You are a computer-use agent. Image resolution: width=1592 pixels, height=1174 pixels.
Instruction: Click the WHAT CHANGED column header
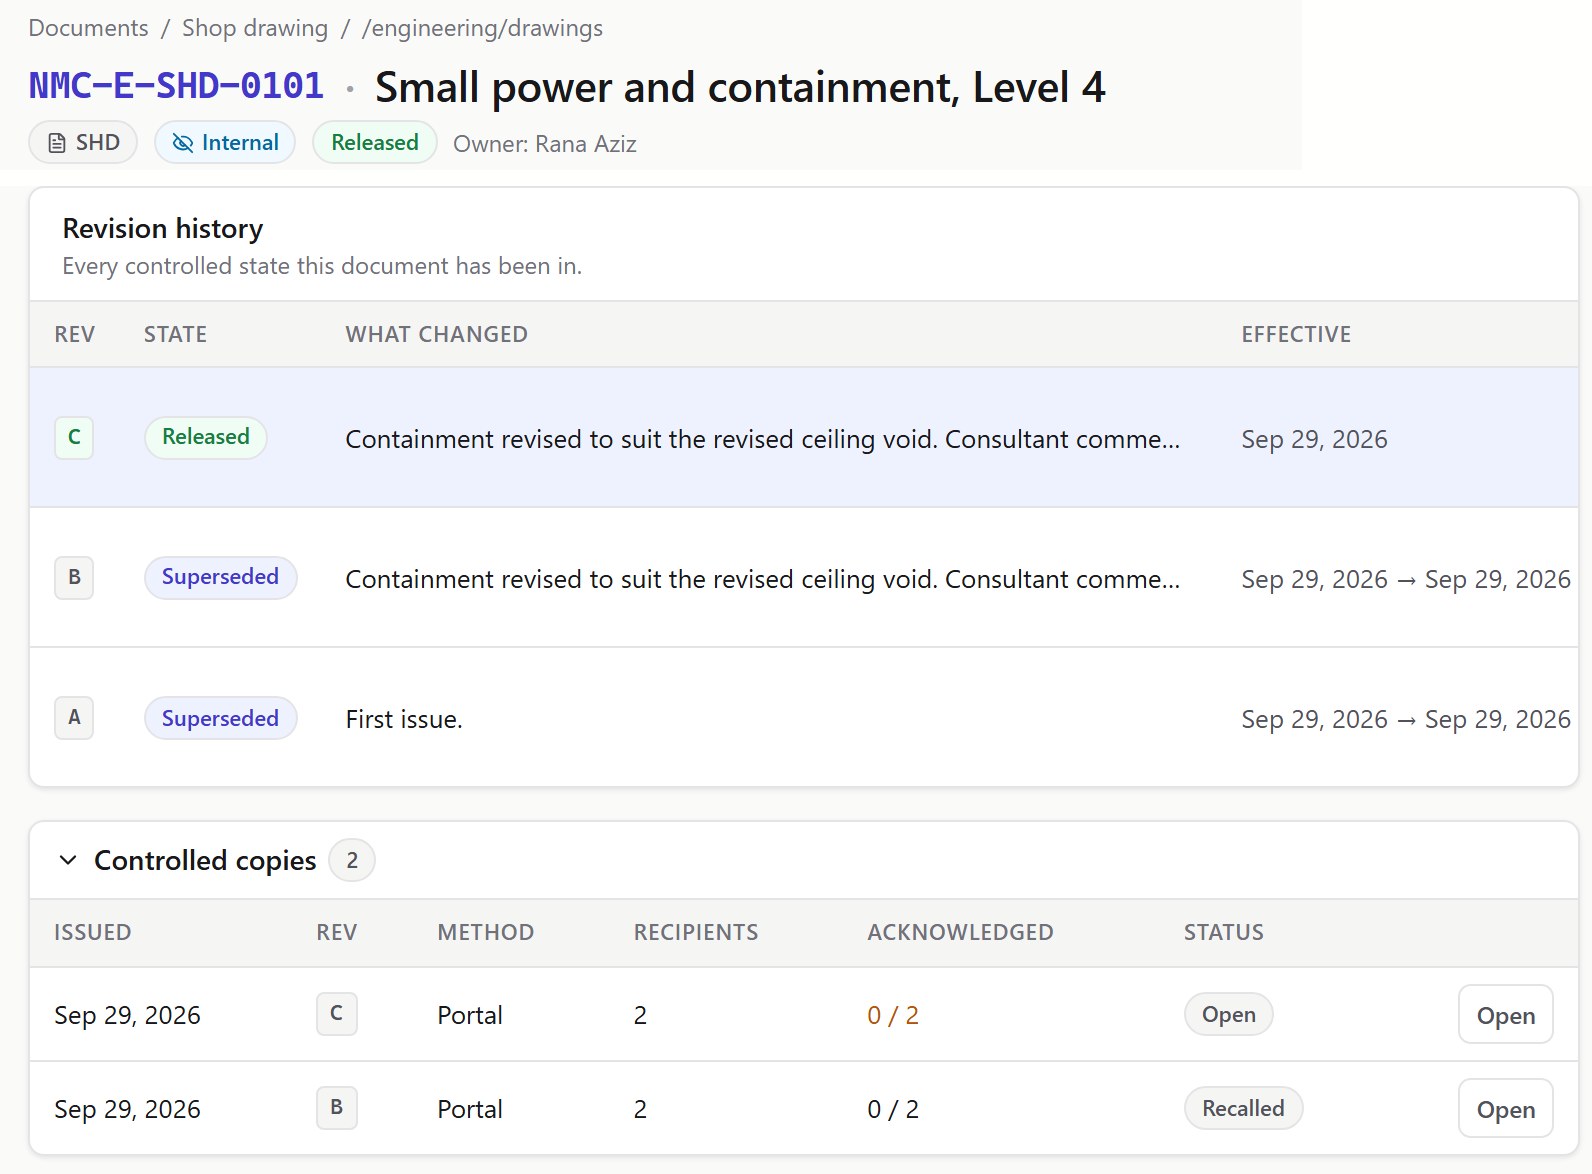pyautogui.click(x=436, y=334)
